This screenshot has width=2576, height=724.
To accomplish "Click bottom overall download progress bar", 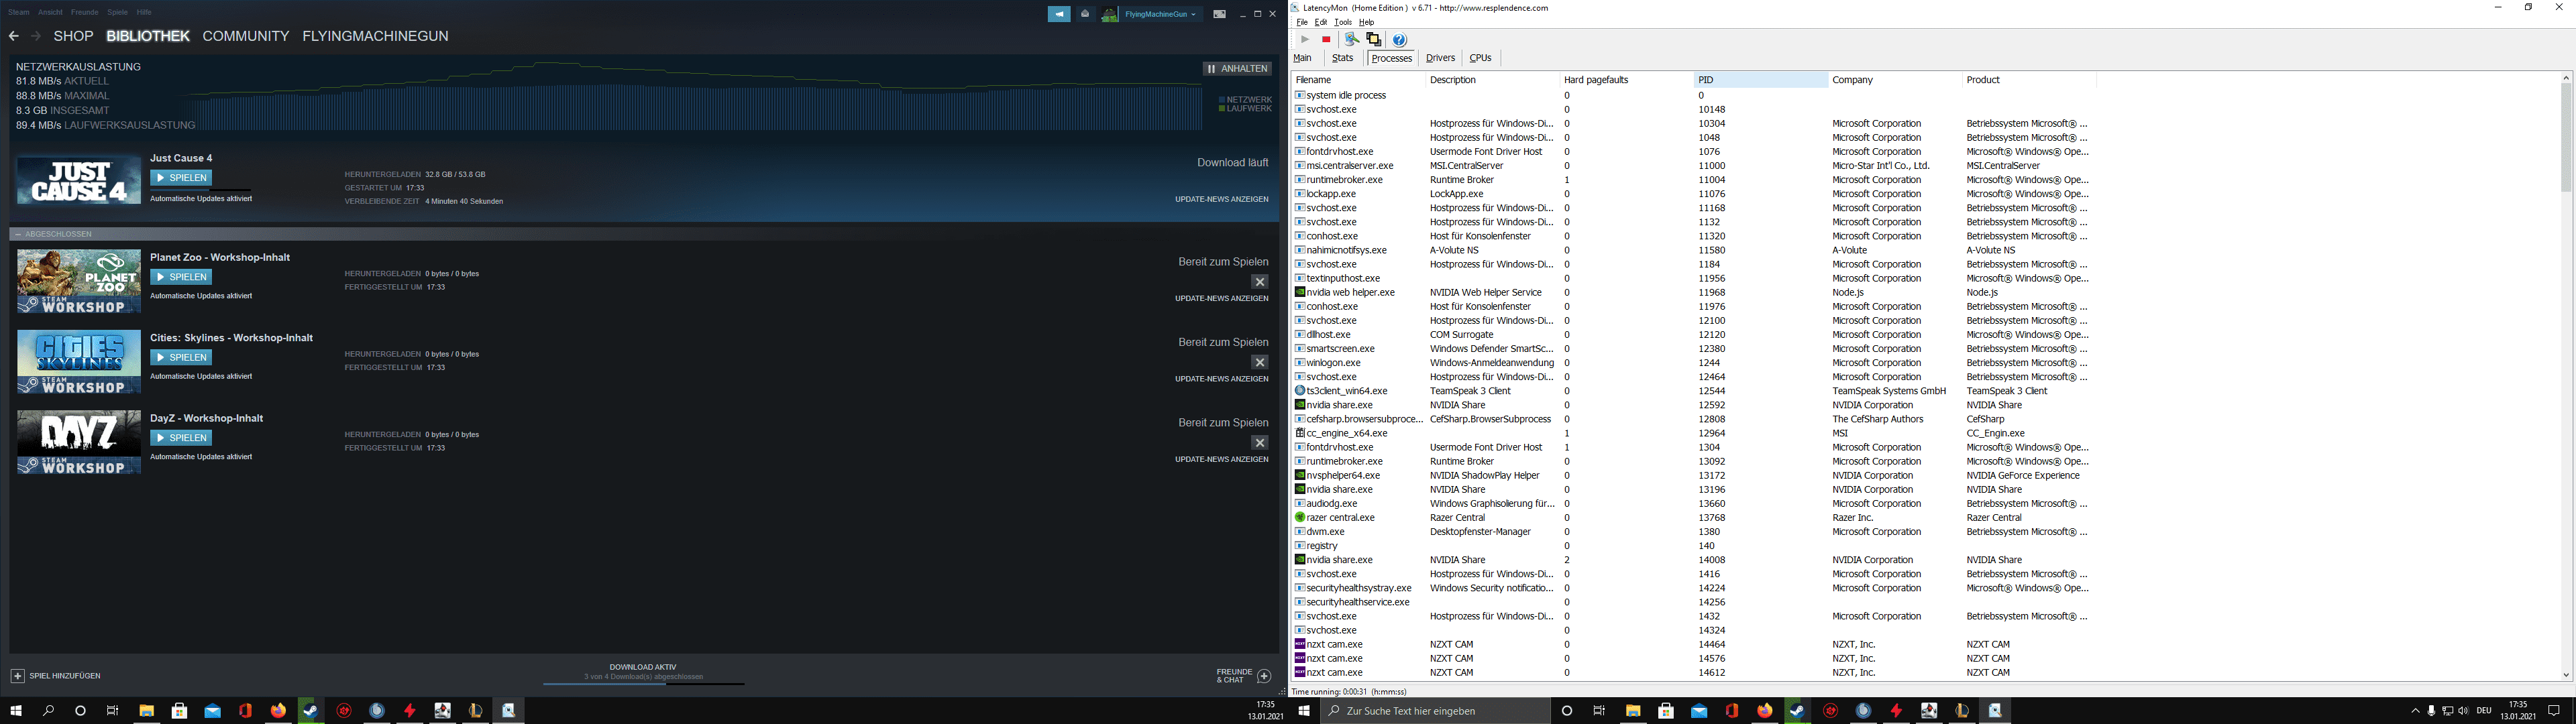I will (x=644, y=684).
